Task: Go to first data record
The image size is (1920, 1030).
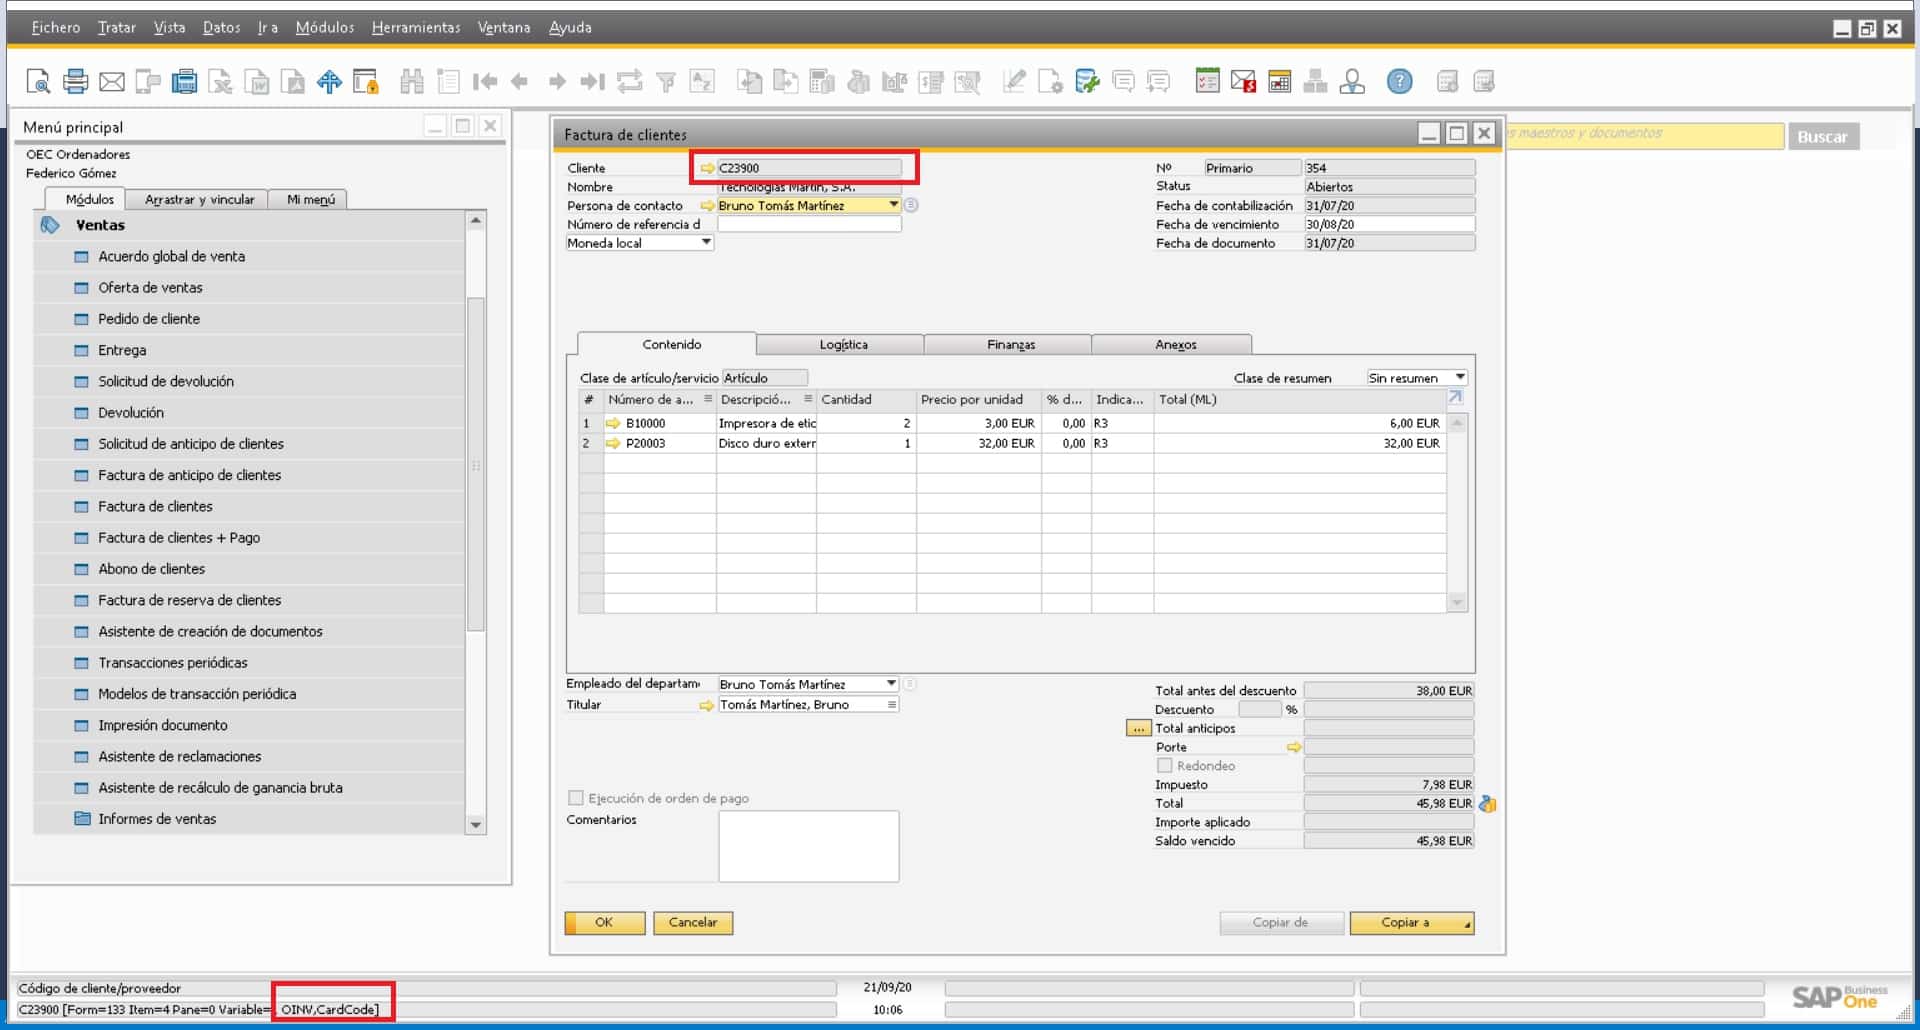Action: click(x=485, y=82)
